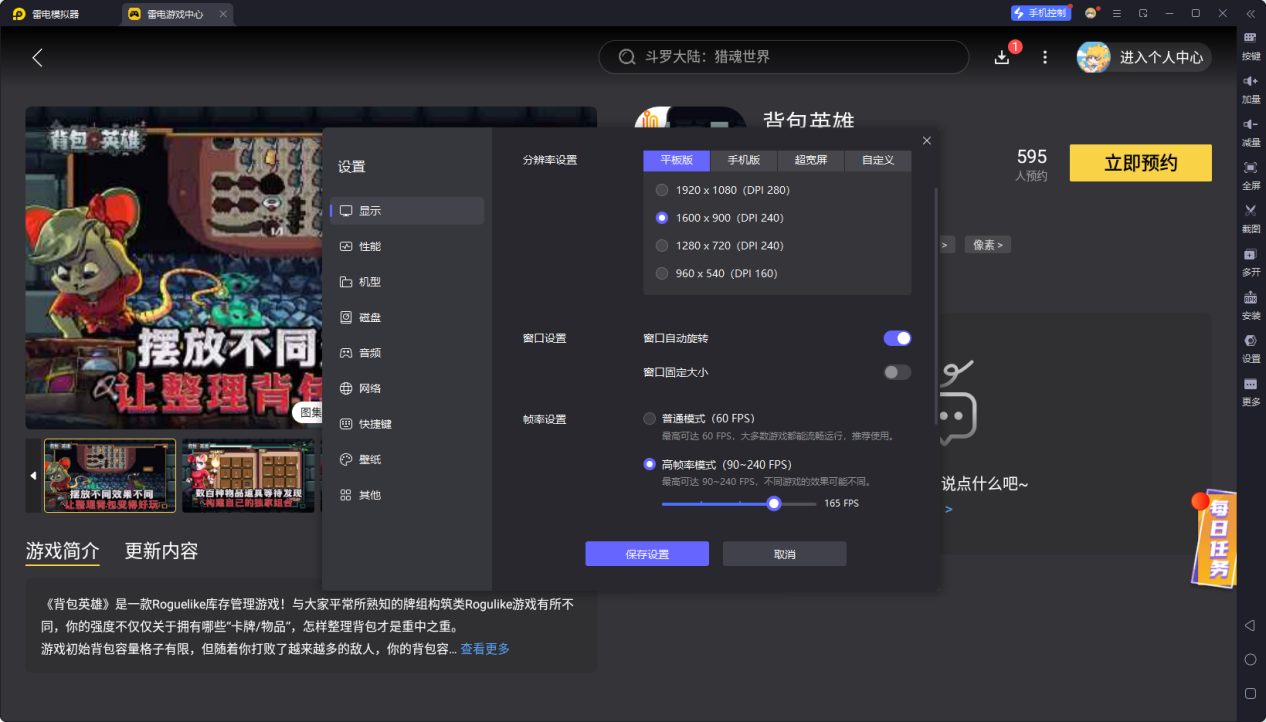Open the 性能 settings section
This screenshot has width=1266, height=722.
point(407,247)
